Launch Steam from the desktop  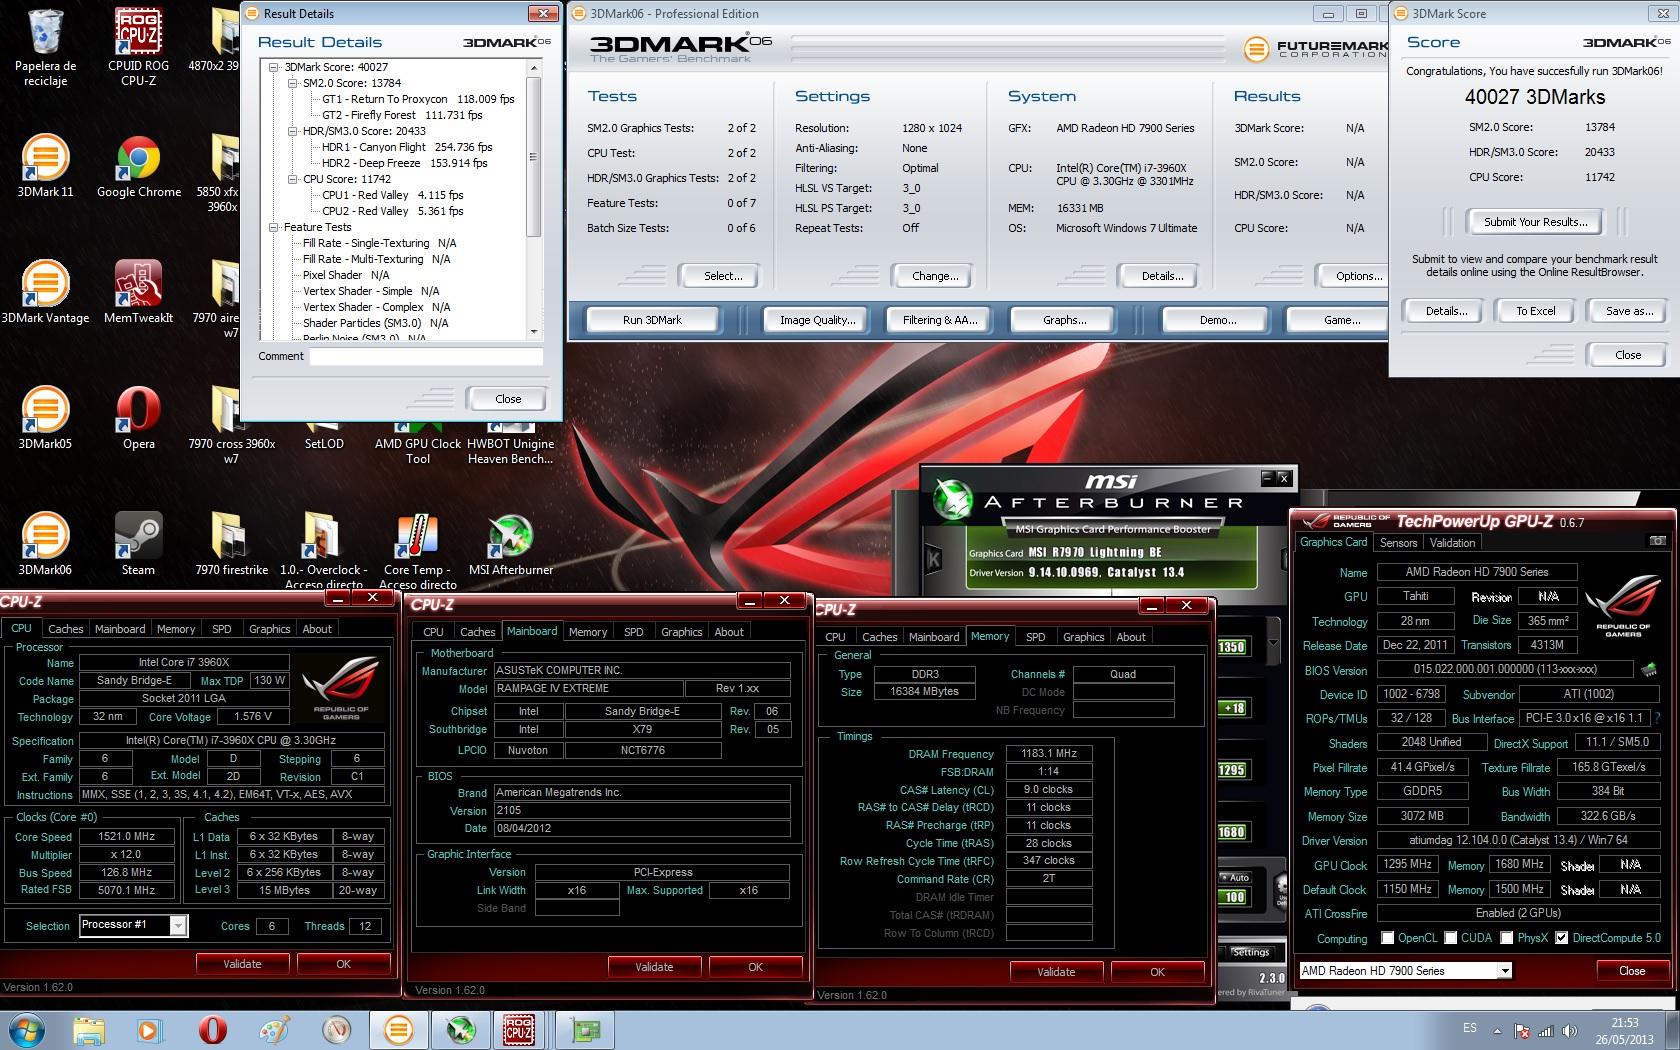[138, 544]
